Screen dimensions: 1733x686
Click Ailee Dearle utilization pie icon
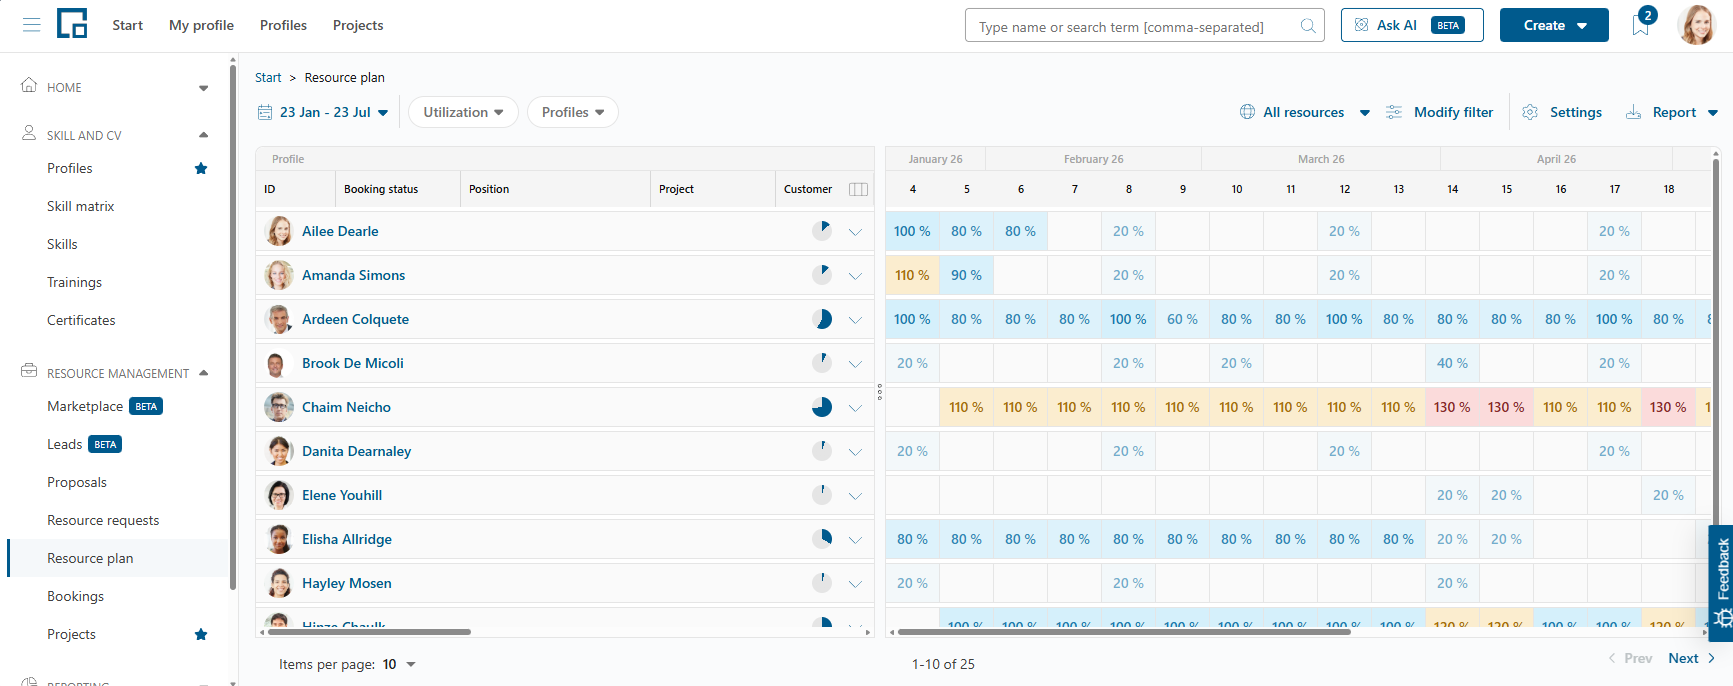click(x=822, y=231)
